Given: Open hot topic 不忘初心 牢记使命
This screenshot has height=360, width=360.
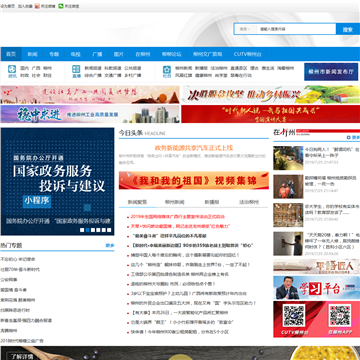Looking at the screenshot, I should [x=18, y=259].
